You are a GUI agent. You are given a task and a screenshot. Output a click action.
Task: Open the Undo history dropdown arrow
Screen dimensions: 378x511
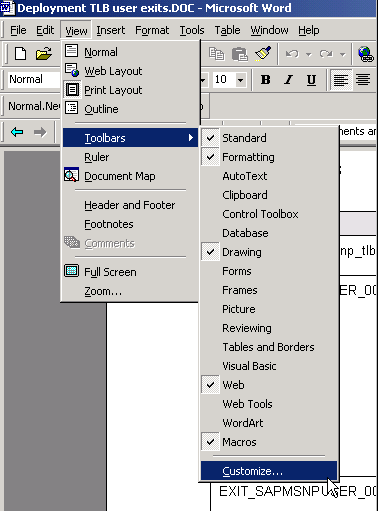click(x=309, y=54)
